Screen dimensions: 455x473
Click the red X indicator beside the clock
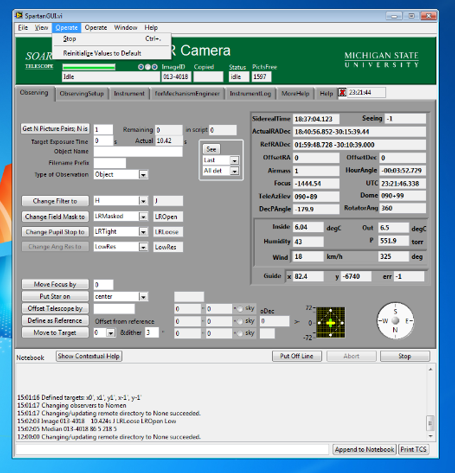pyautogui.click(x=342, y=93)
